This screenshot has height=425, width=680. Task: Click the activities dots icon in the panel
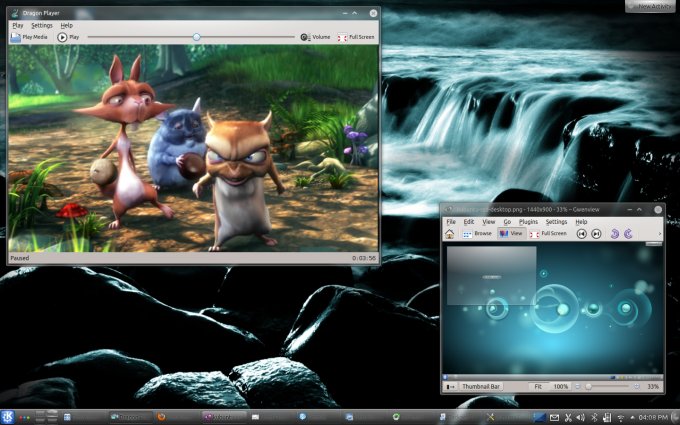(x=25, y=418)
